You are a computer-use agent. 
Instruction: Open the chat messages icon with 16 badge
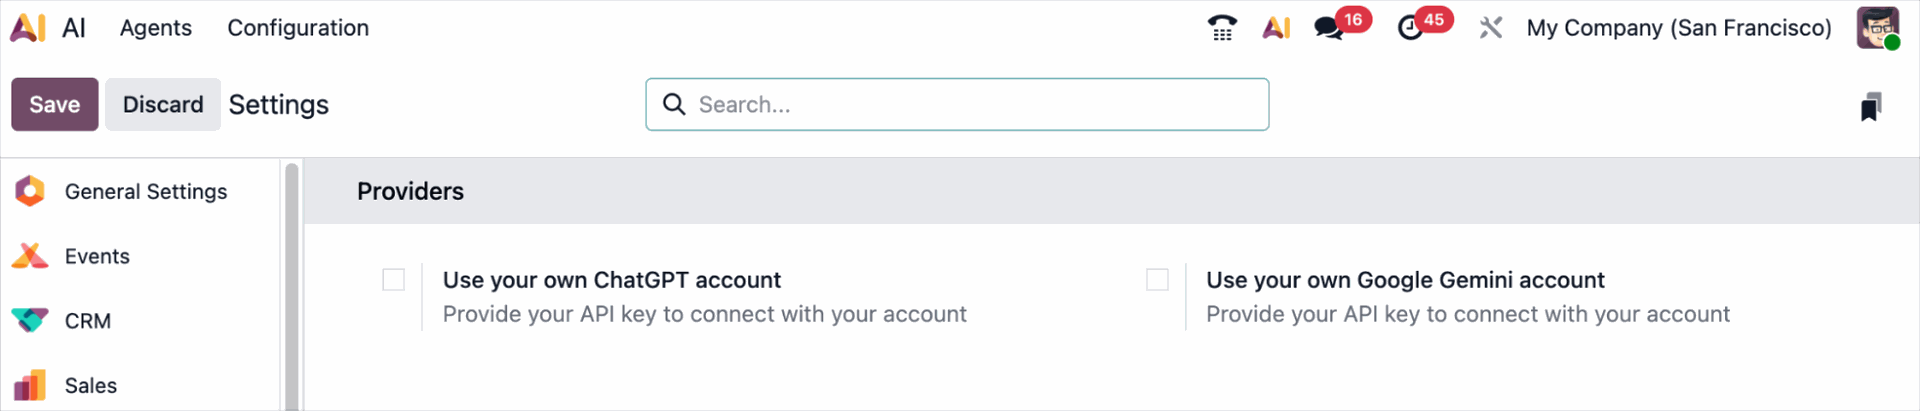coord(1329,28)
